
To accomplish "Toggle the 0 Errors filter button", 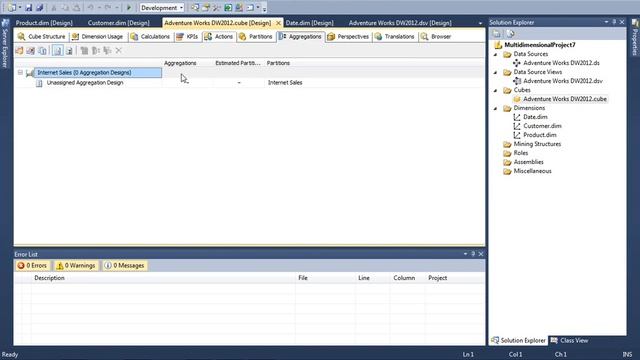I will [x=32, y=266].
